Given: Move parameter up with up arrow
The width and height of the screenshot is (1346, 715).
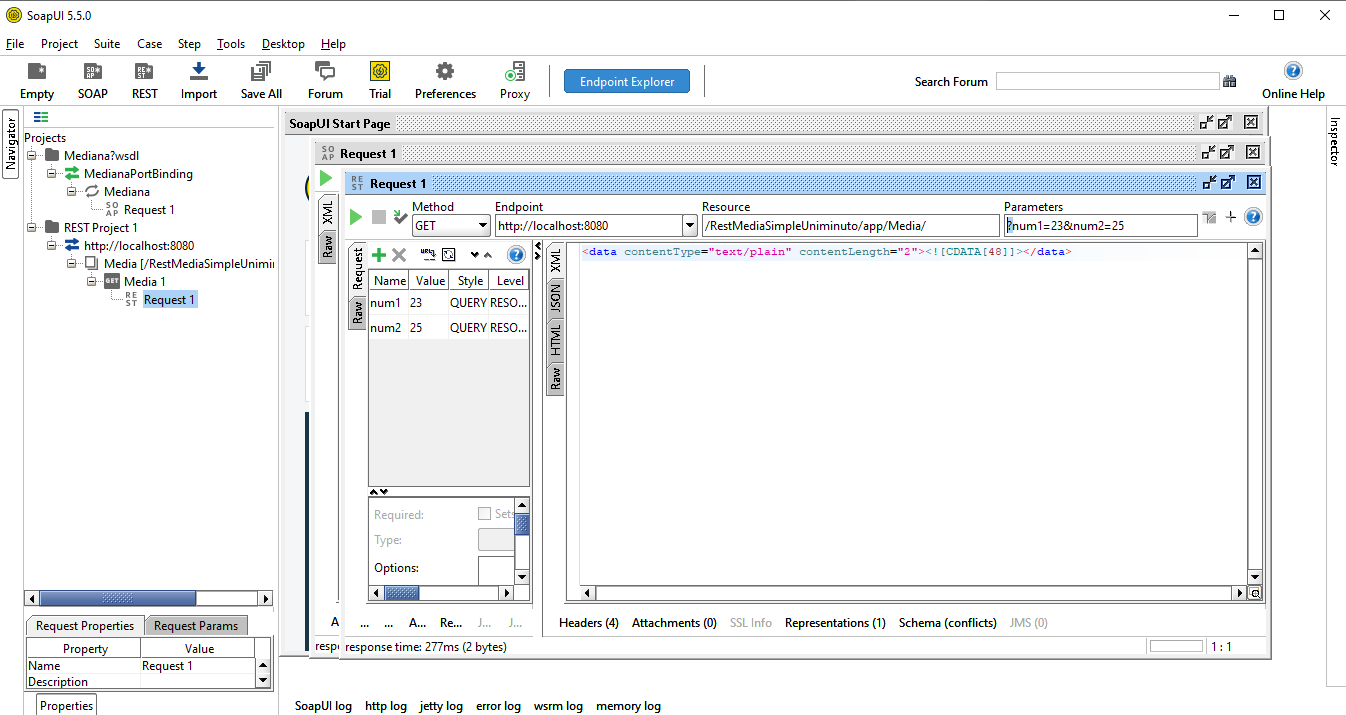Looking at the screenshot, I should tap(487, 255).
